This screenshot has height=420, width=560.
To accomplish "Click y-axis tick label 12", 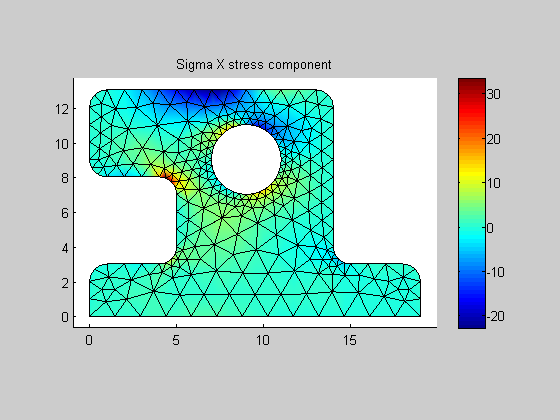I will click(x=62, y=109).
